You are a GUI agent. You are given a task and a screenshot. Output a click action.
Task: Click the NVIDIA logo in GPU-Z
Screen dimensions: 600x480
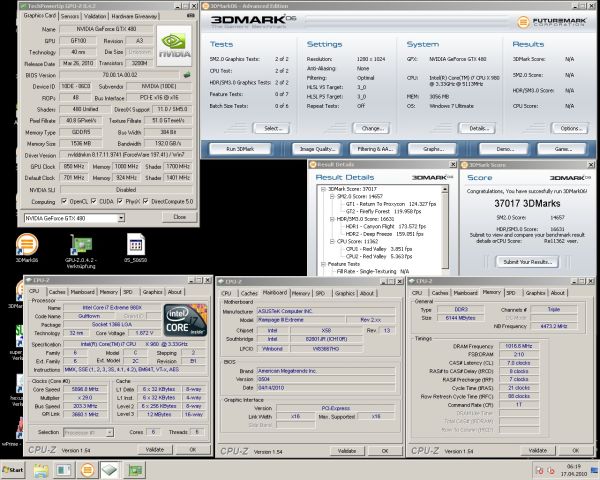[x=174, y=46]
